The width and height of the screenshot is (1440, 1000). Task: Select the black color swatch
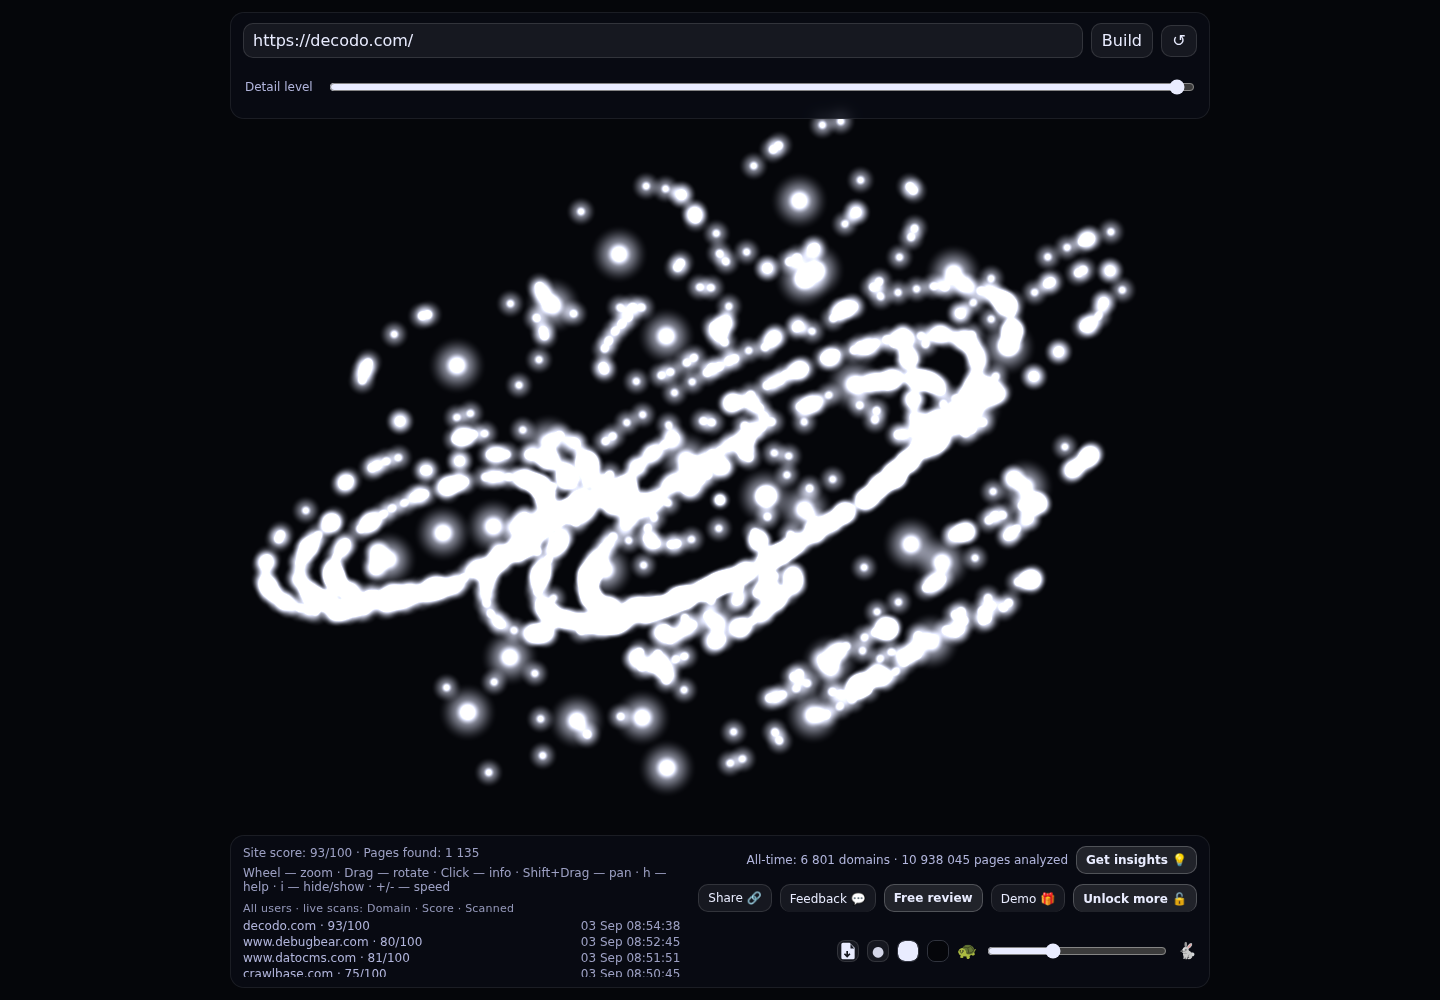click(938, 951)
